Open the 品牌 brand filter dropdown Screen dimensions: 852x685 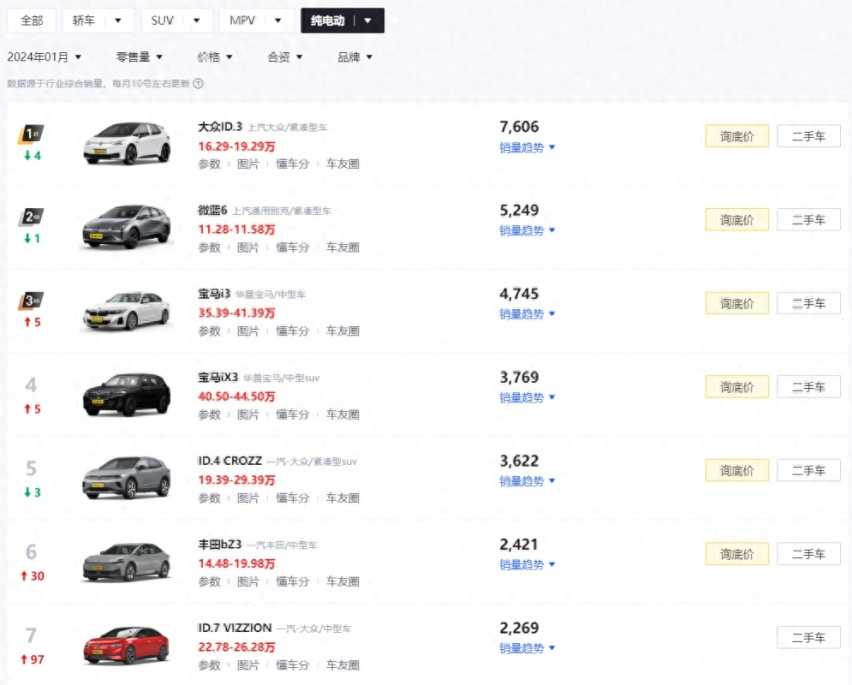coord(355,57)
